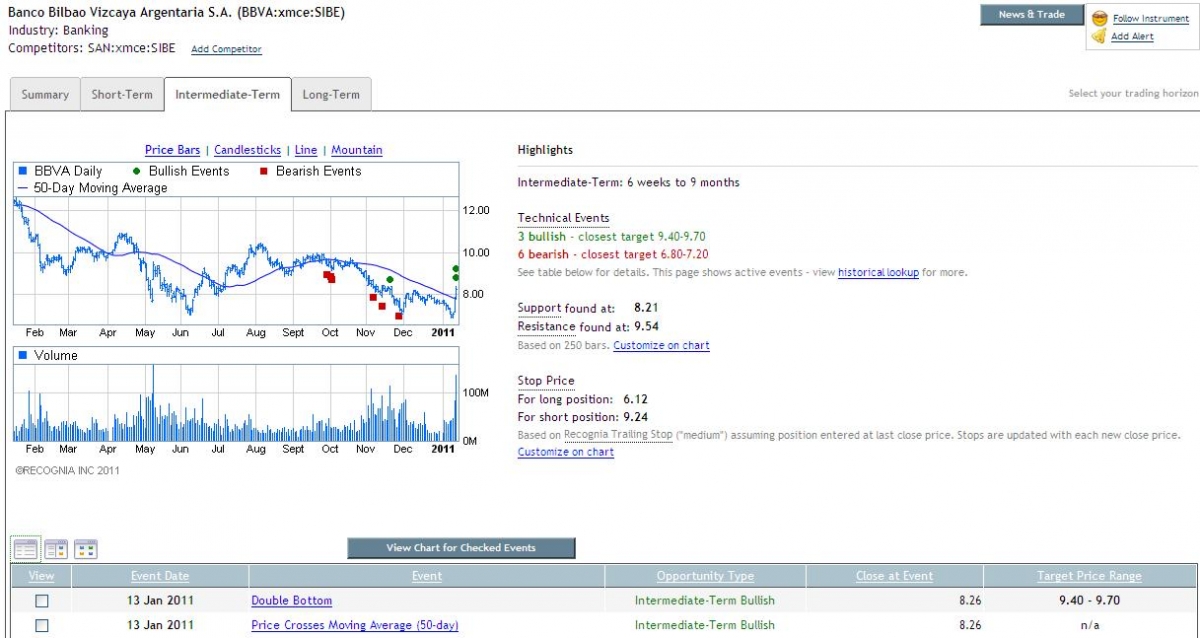Switch to the Short-Term tab
1200x638 pixels.
click(122, 95)
